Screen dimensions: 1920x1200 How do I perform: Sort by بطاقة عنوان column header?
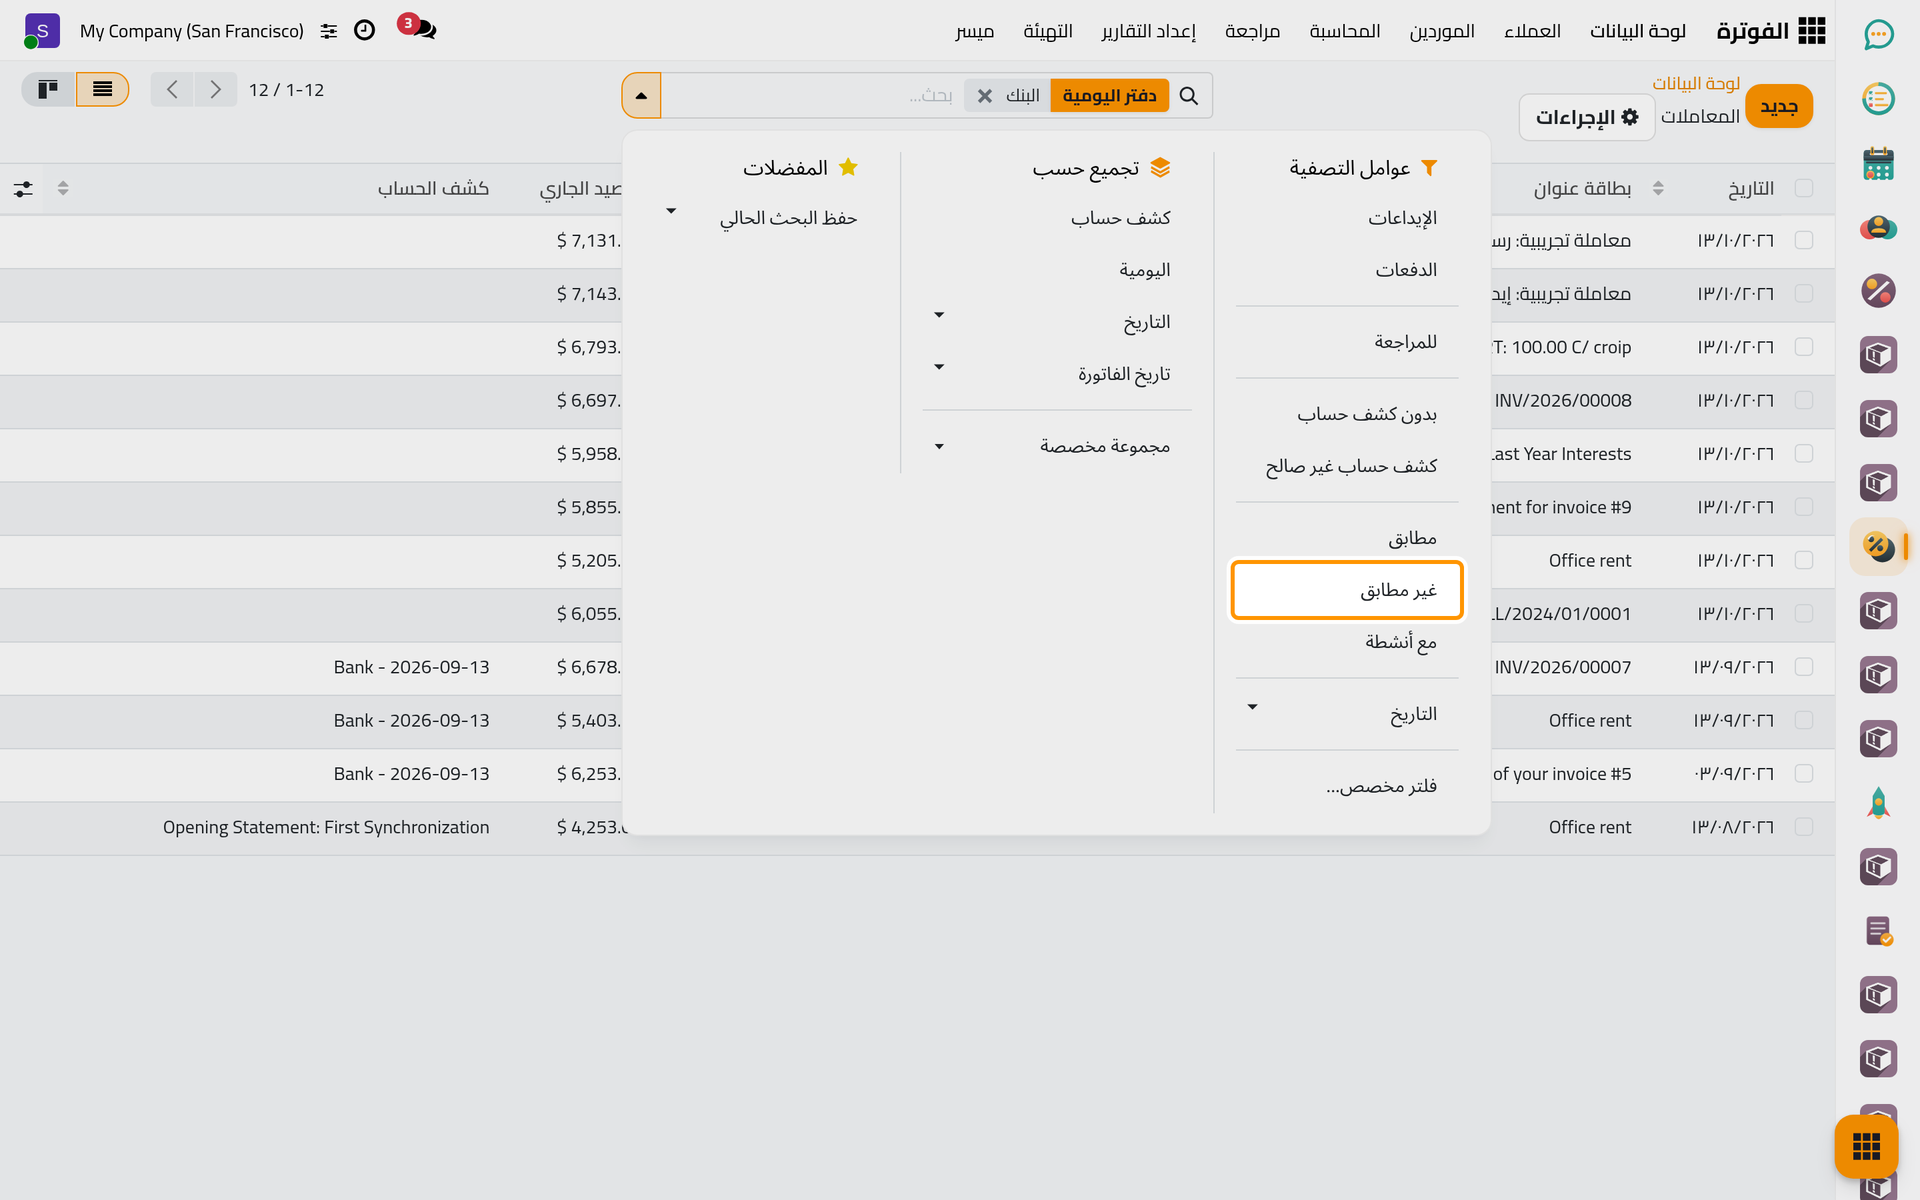click(x=1582, y=188)
